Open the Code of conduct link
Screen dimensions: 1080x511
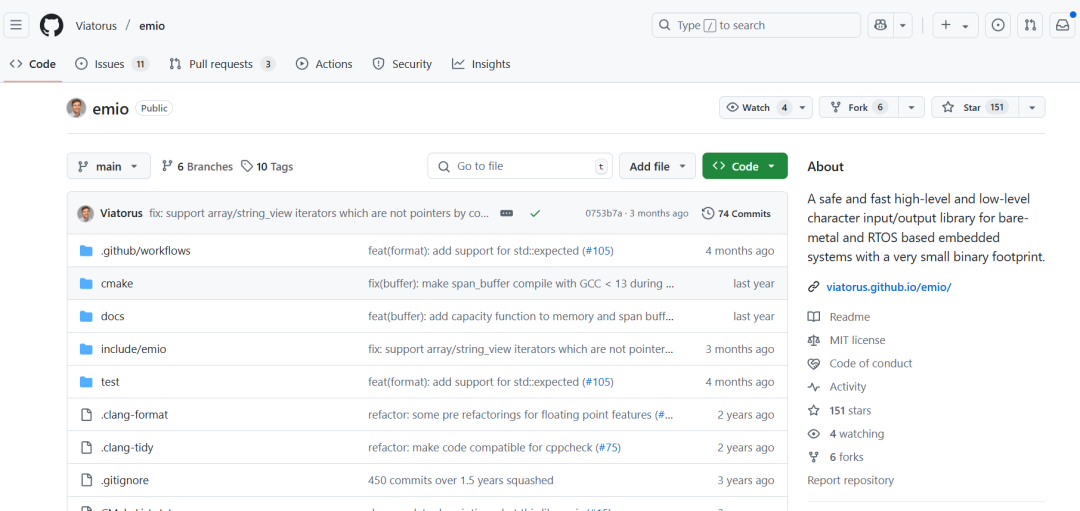[871, 364]
